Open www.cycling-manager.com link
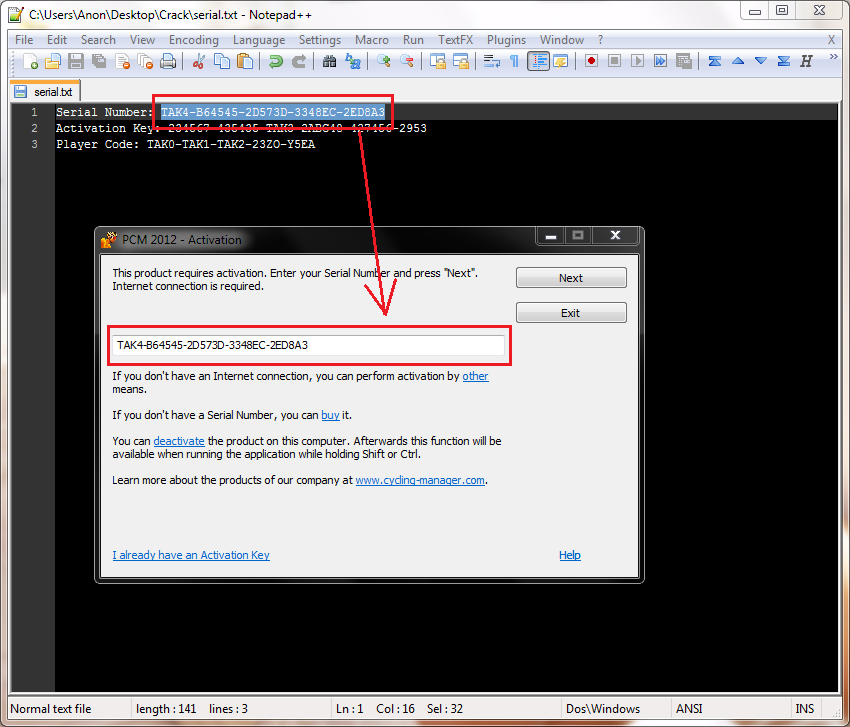The height and width of the screenshot is (727, 850). click(x=420, y=480)
